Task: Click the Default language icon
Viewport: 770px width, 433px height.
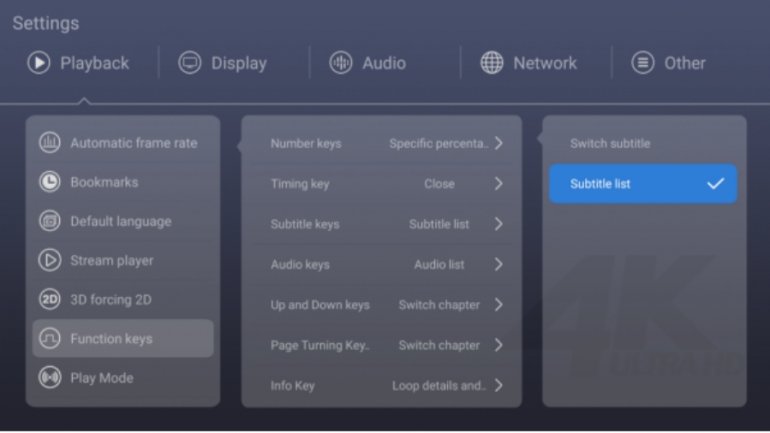Action: [x=49, y=221]
